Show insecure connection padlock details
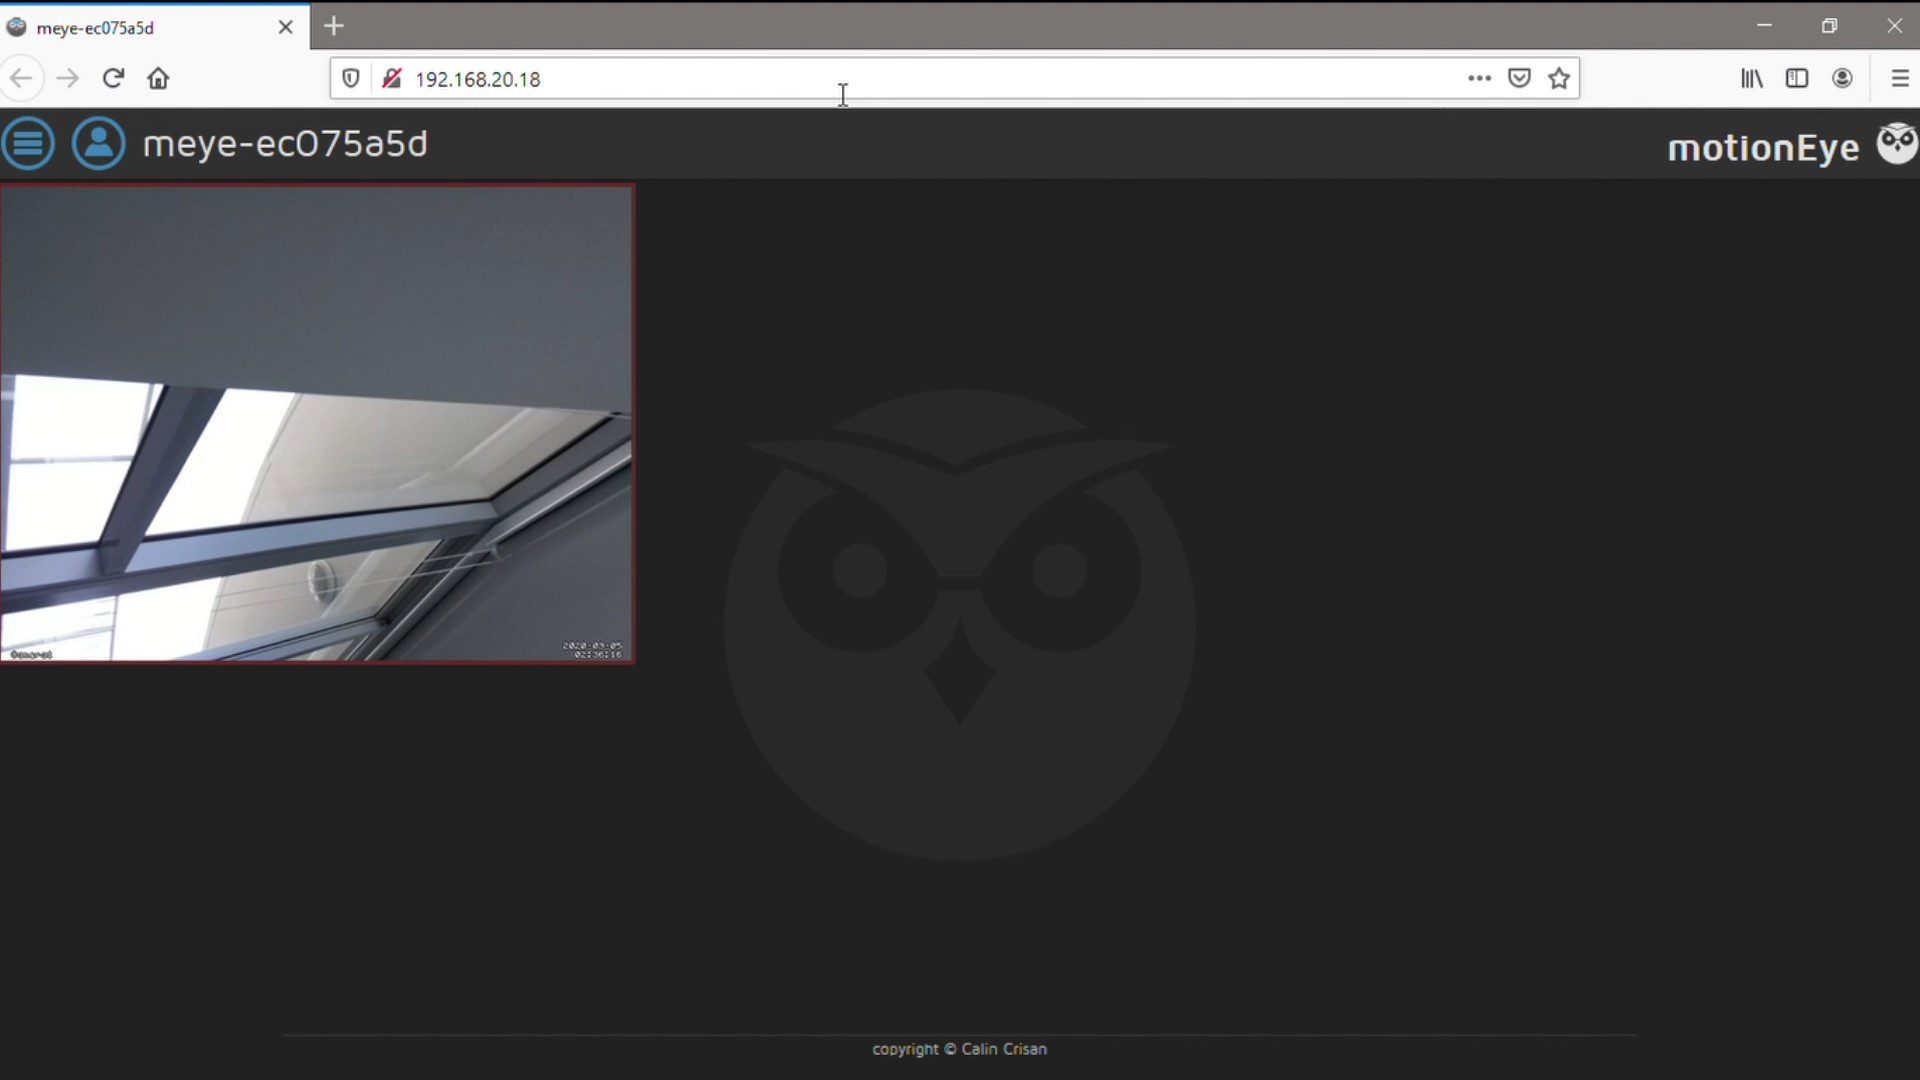The image size is (1920, 1080). point(392,78)
